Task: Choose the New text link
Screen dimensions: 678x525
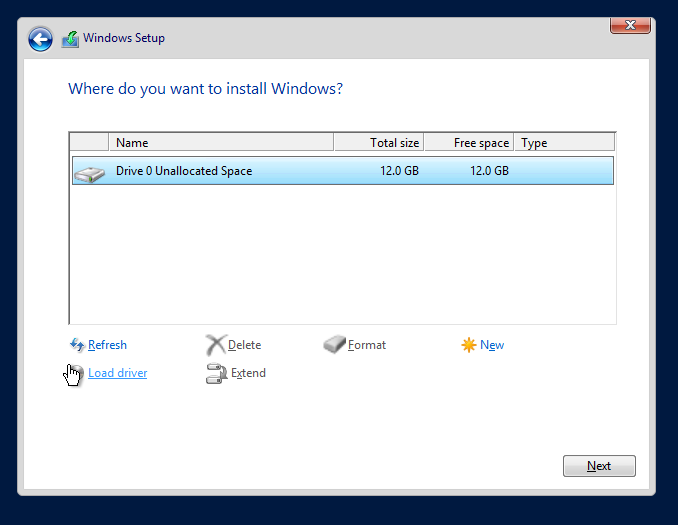Action: coord(492,345)
